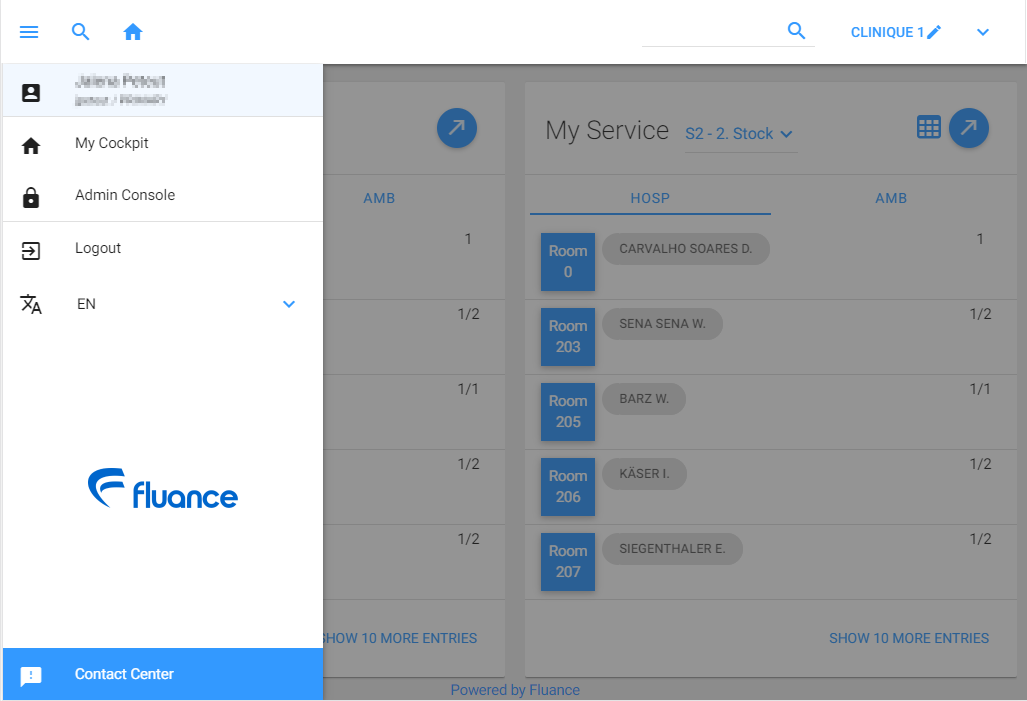Viewport: 1027px width, 701px height.
Task: Click the user profile entry in drawer
Action: [162, 91]
